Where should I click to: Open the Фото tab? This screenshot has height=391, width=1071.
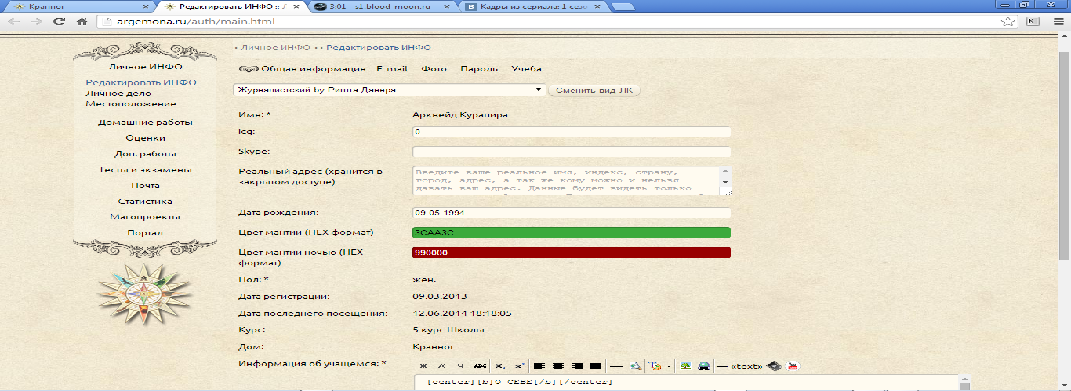click(x=434, y=69)
